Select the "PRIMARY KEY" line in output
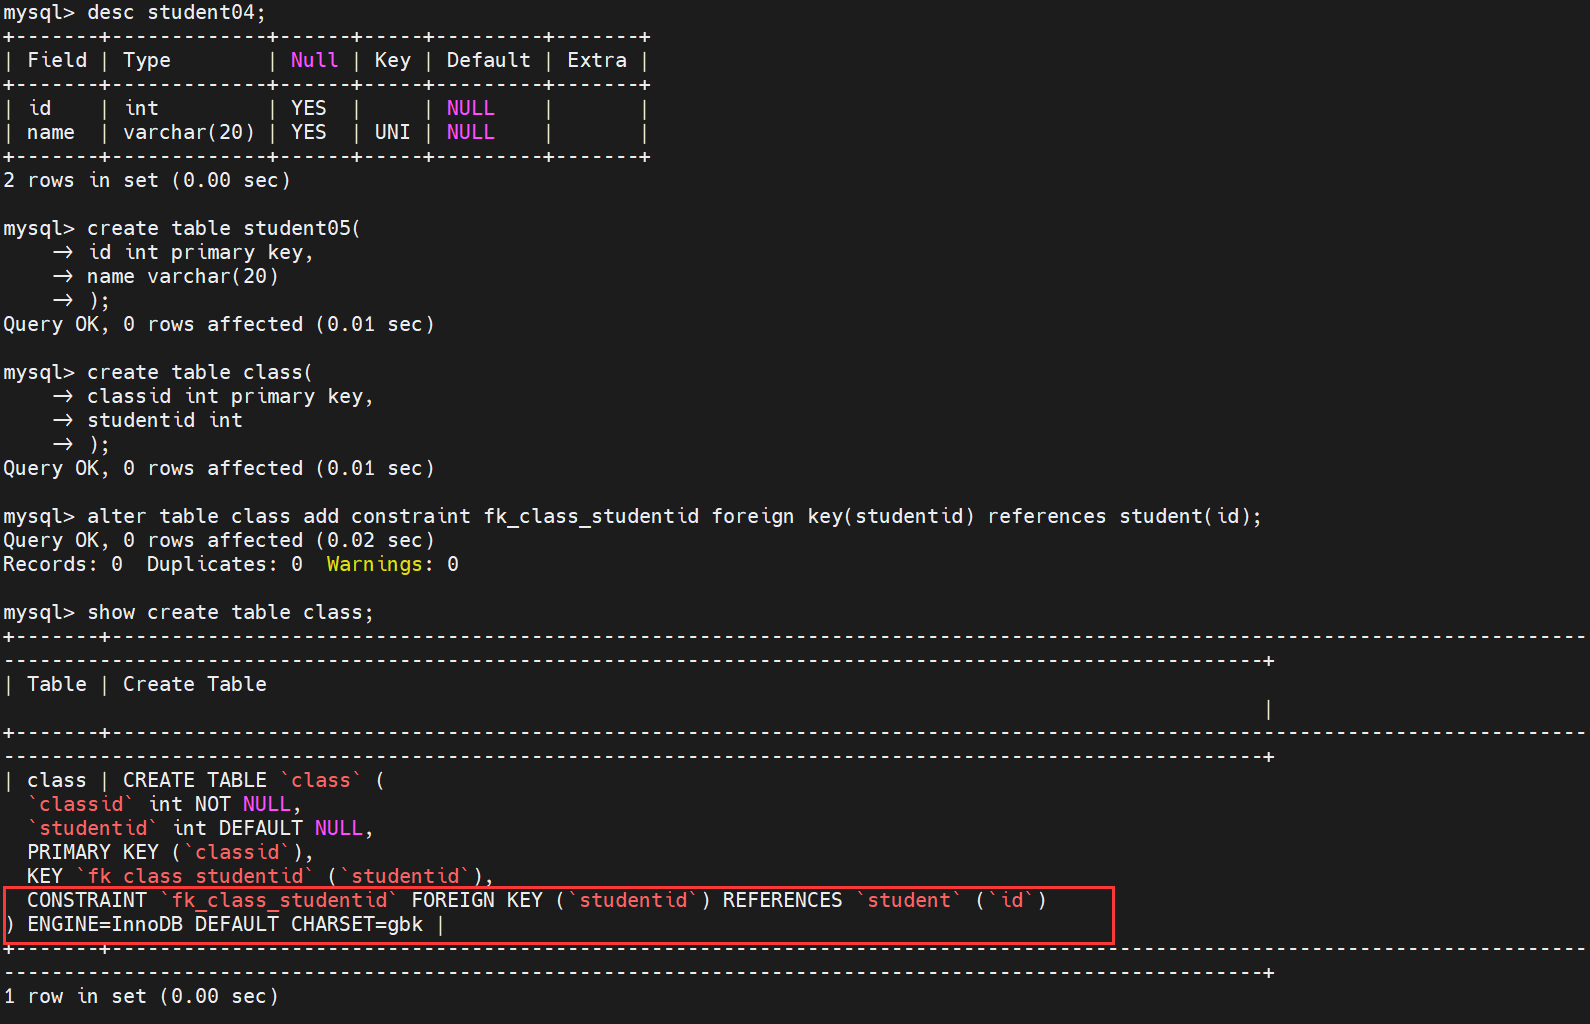The width and height of the screenshot is (1590, 1024). click(x=170, y=852)
